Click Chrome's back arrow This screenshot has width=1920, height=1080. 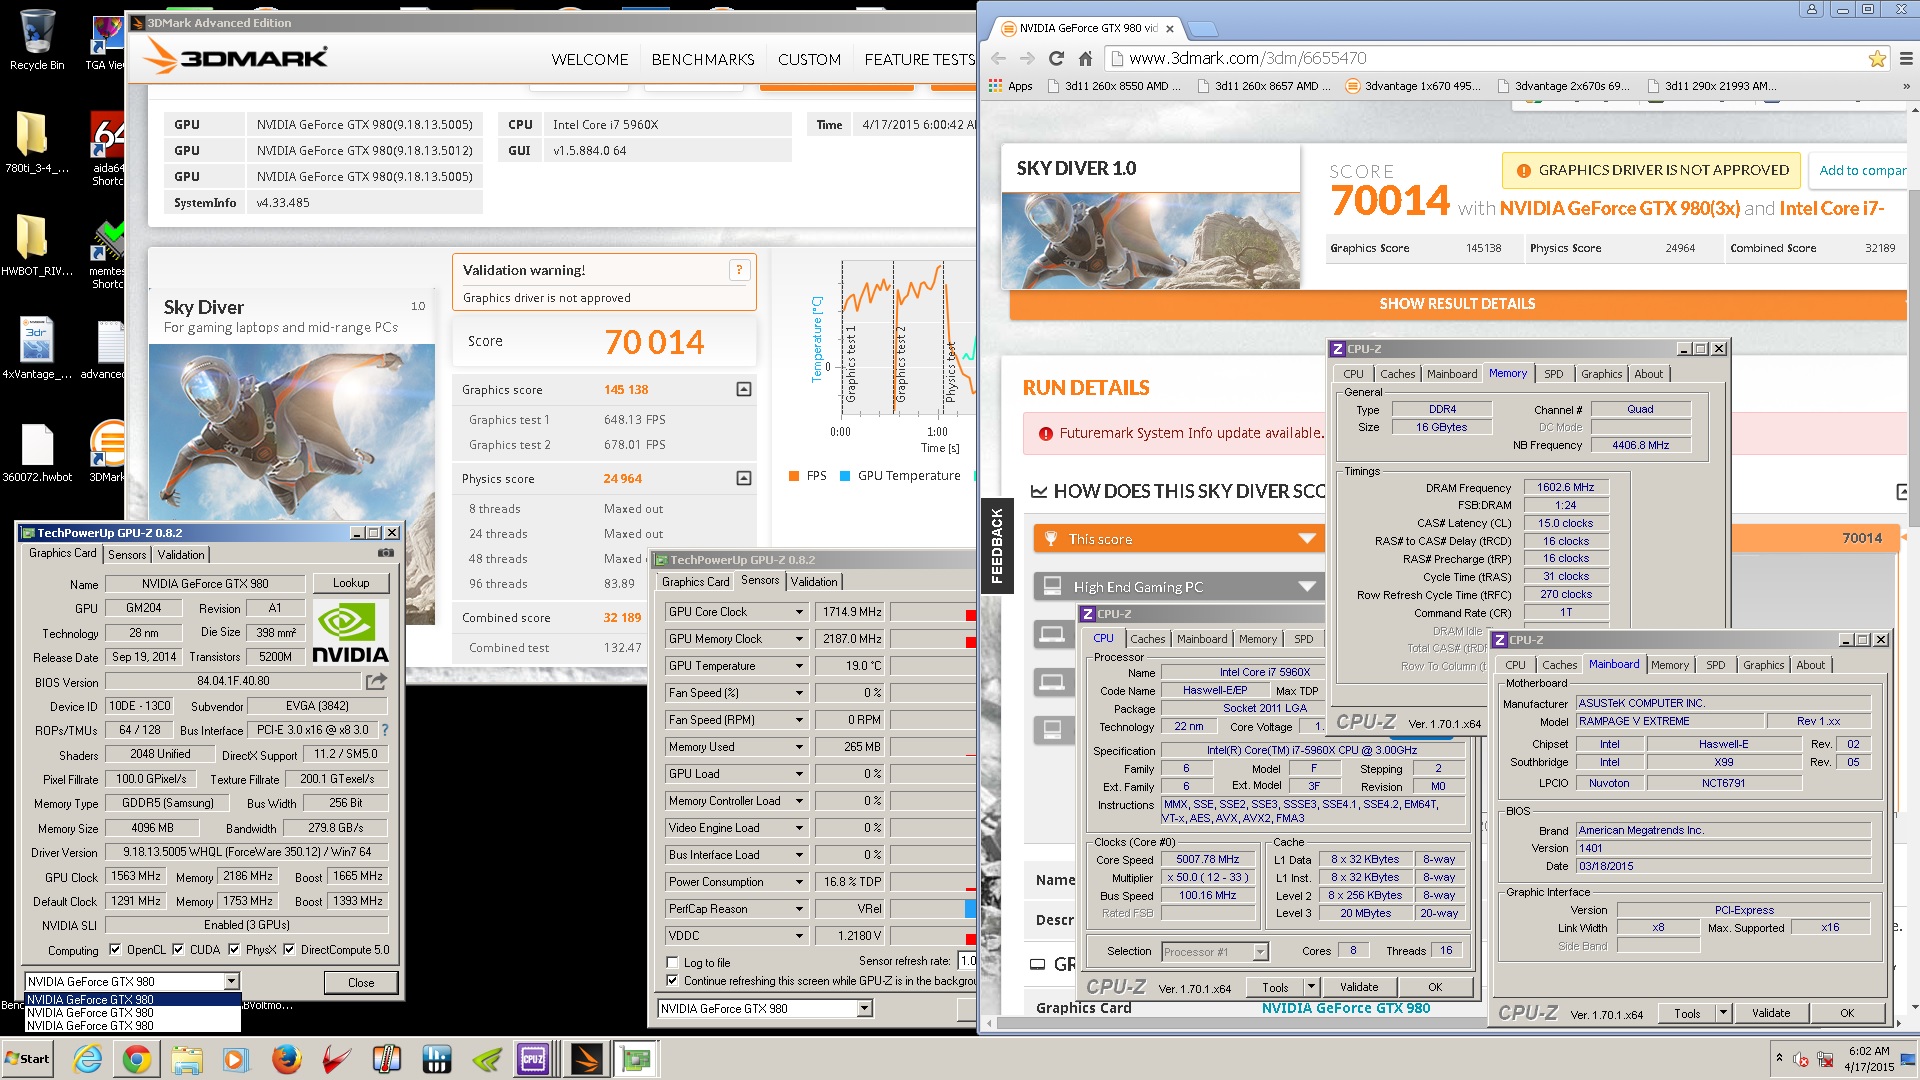(x=998, y=58)
